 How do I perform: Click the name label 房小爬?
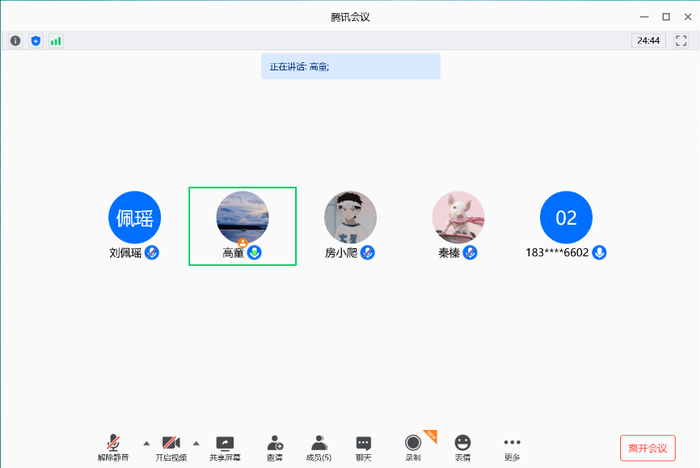tap(341, 253)
